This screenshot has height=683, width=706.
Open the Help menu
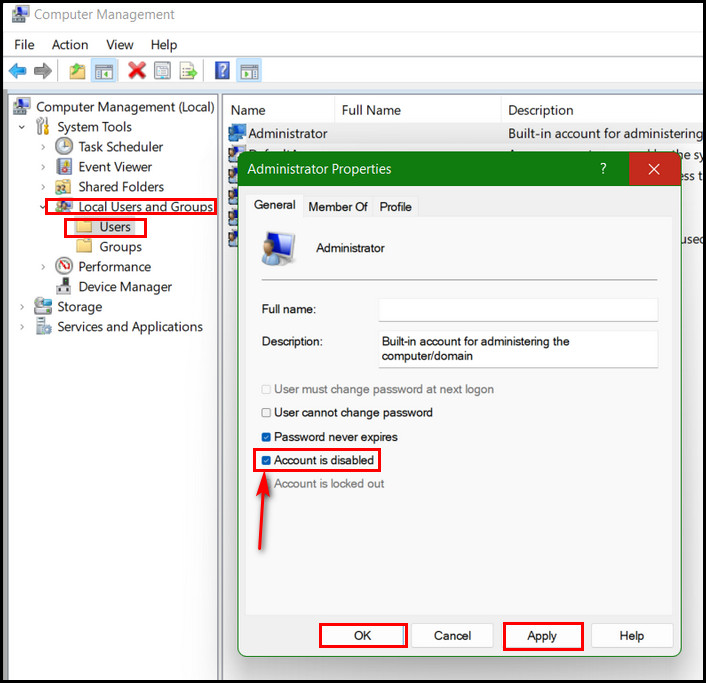pos(164,45)
